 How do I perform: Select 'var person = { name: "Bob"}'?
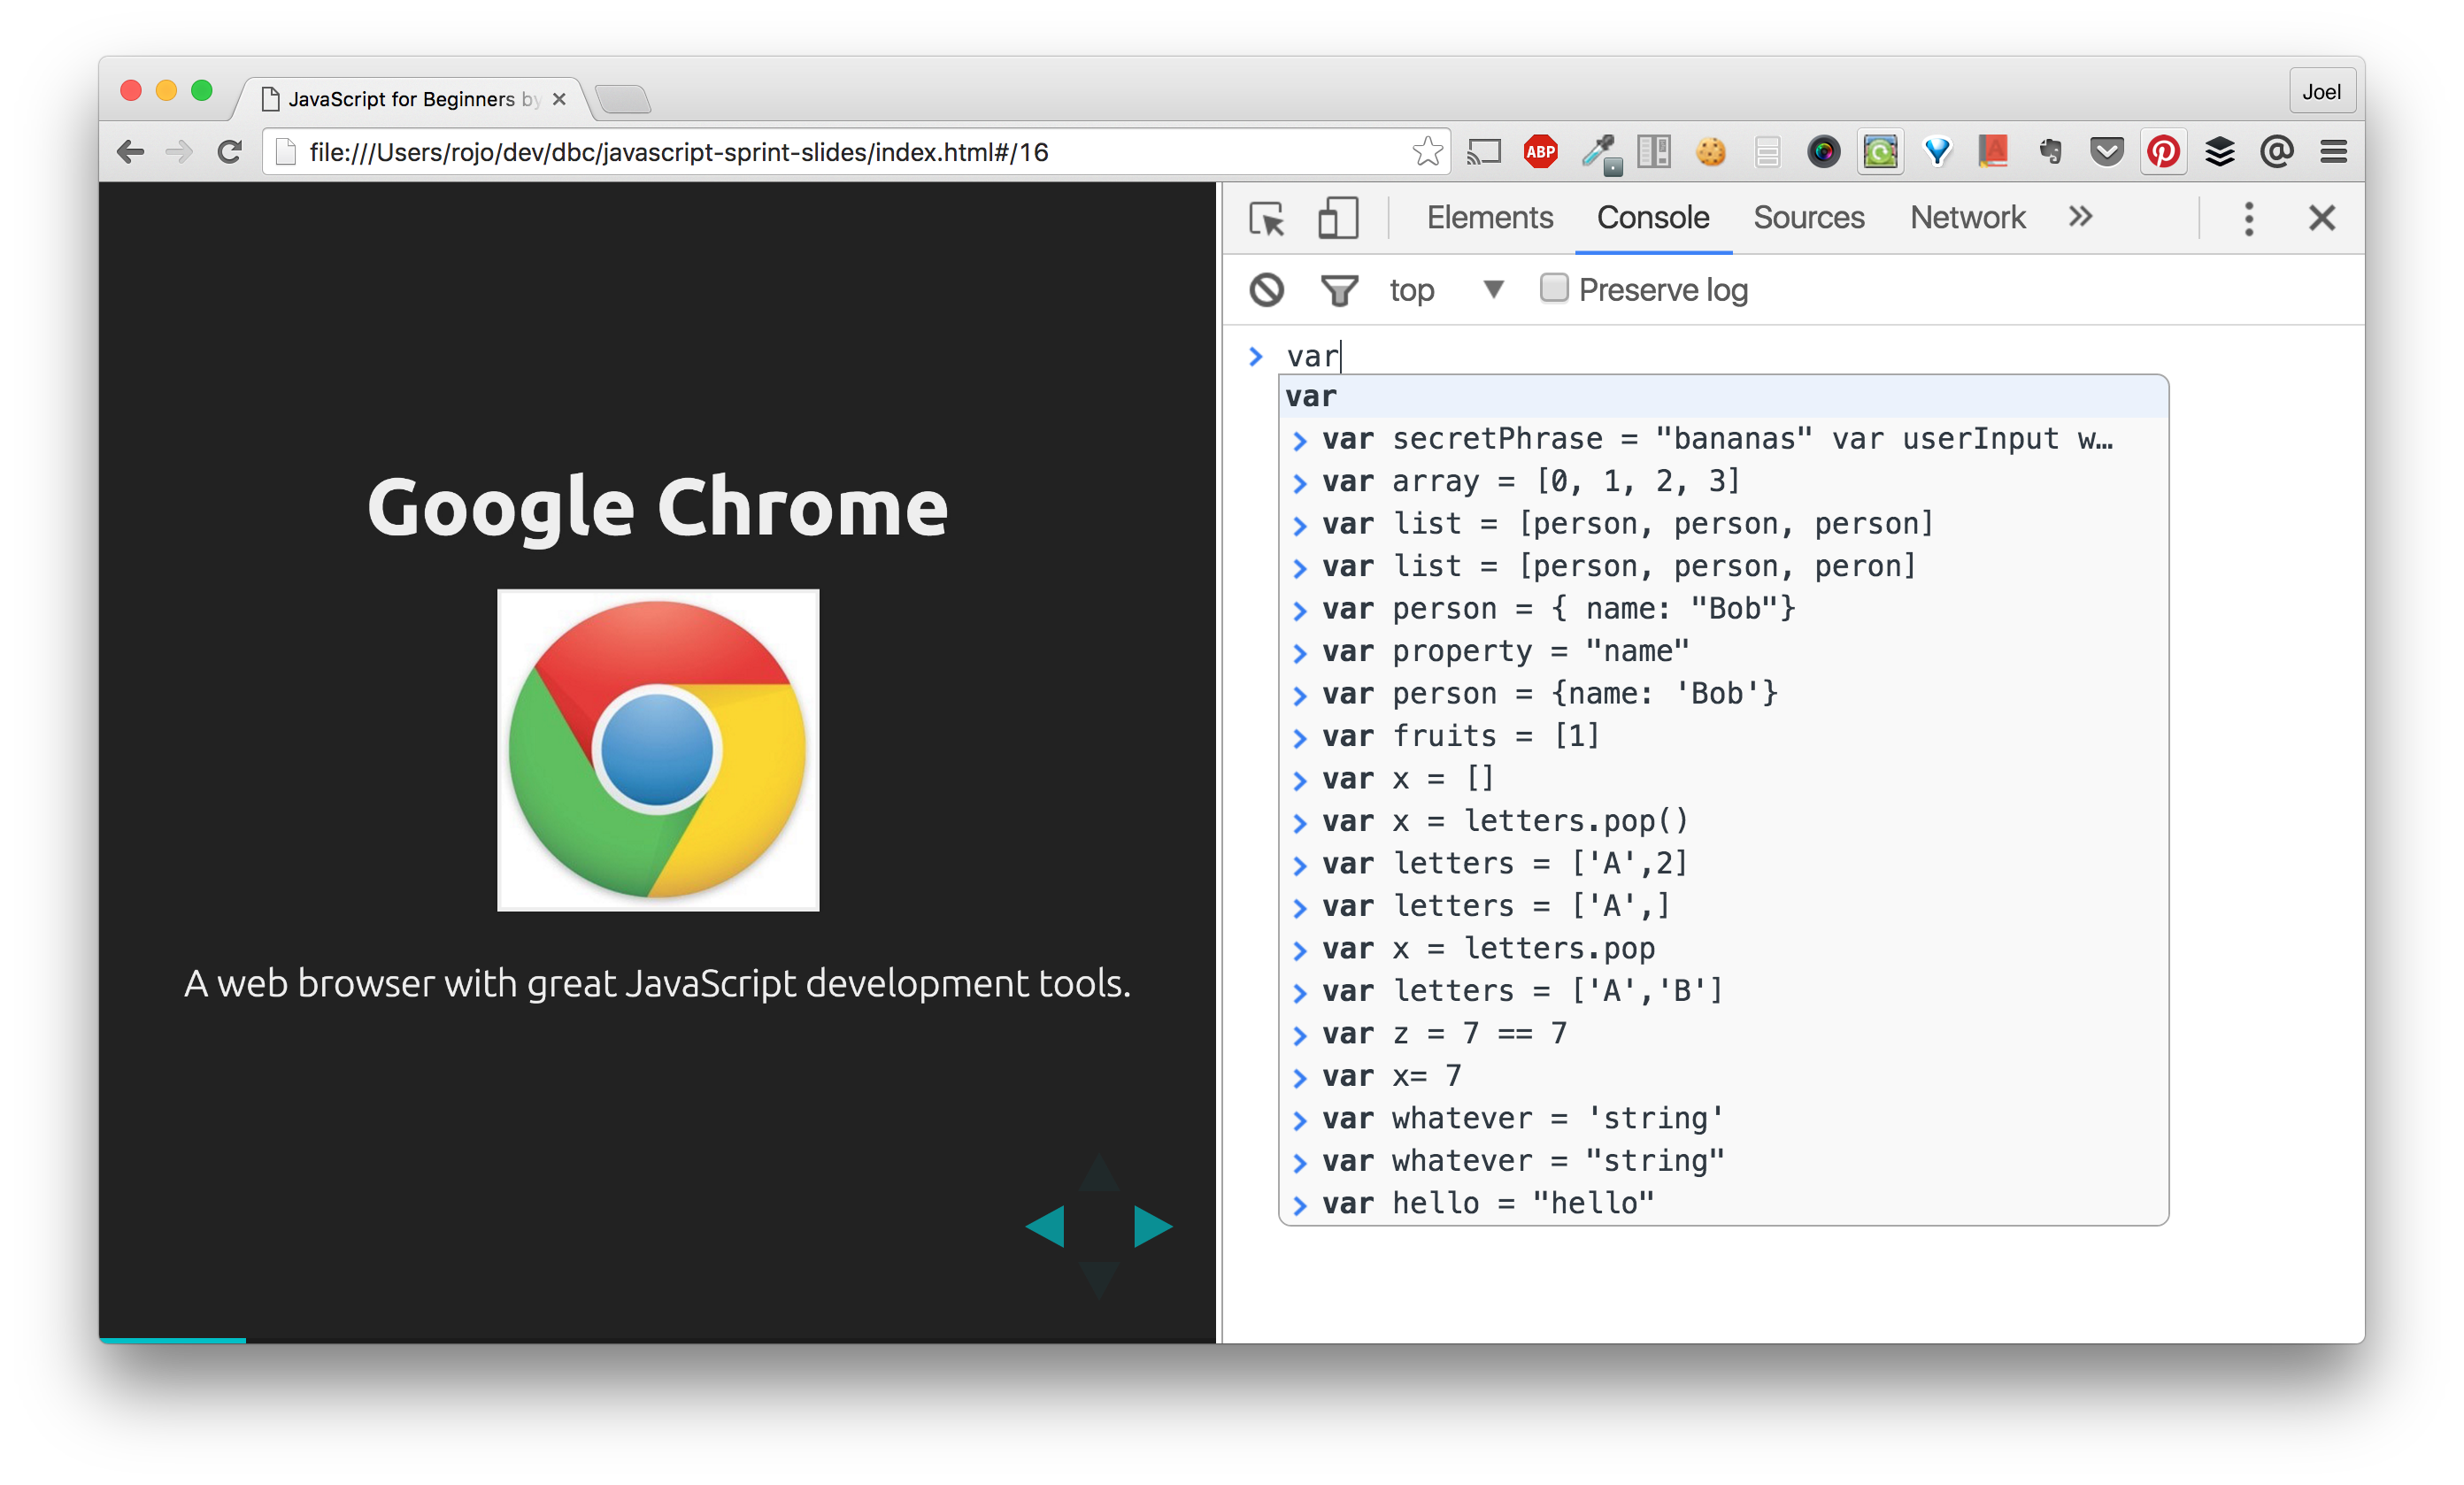tap(1724, 609)
